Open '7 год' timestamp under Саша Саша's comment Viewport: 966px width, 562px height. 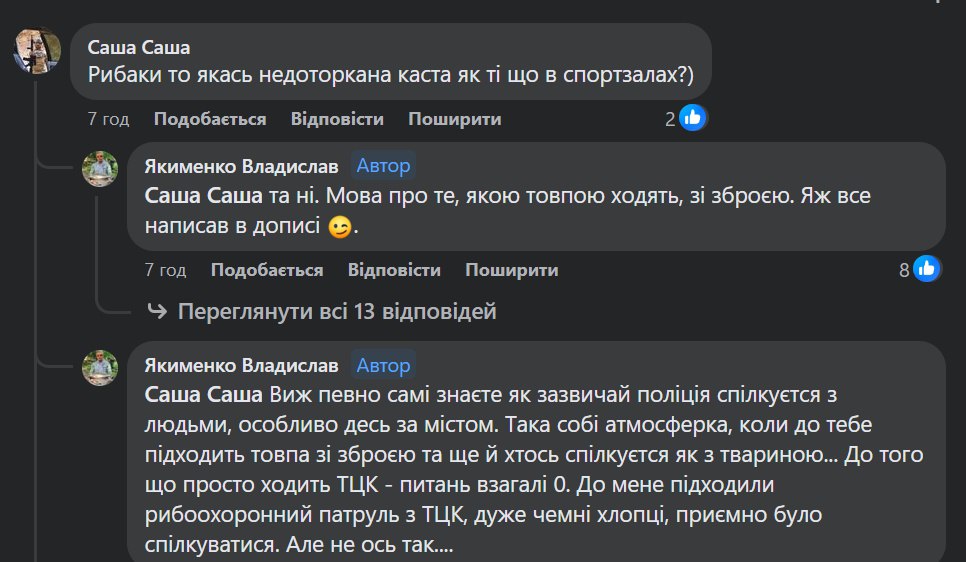point(108,119)
